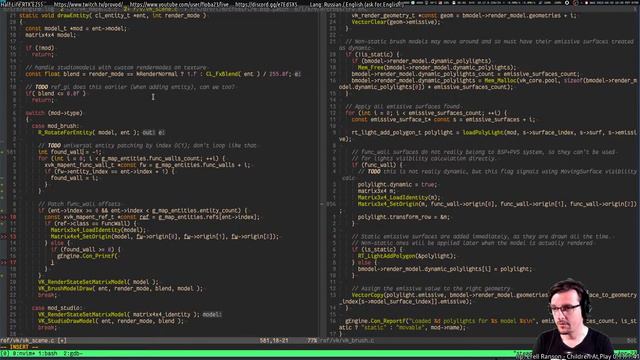Click 'if (func_wall) {' line in right pane
This screenshot has width=640, height=360.
click(x=377, y=165)
